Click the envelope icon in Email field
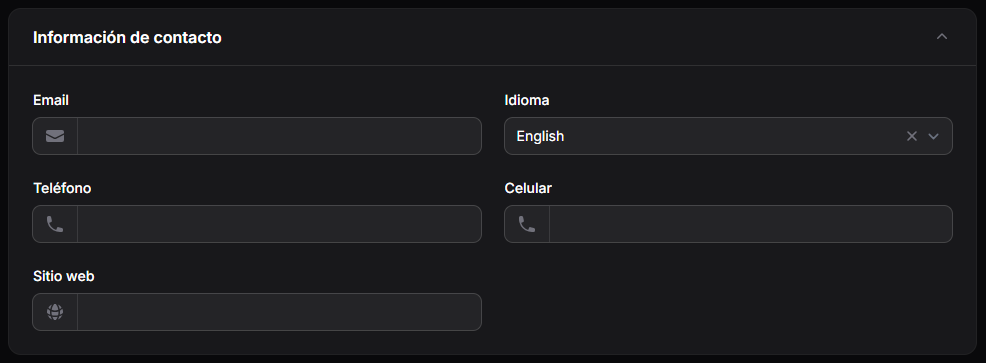The width and height of the screenshot is (986, 363). point(55,136)
